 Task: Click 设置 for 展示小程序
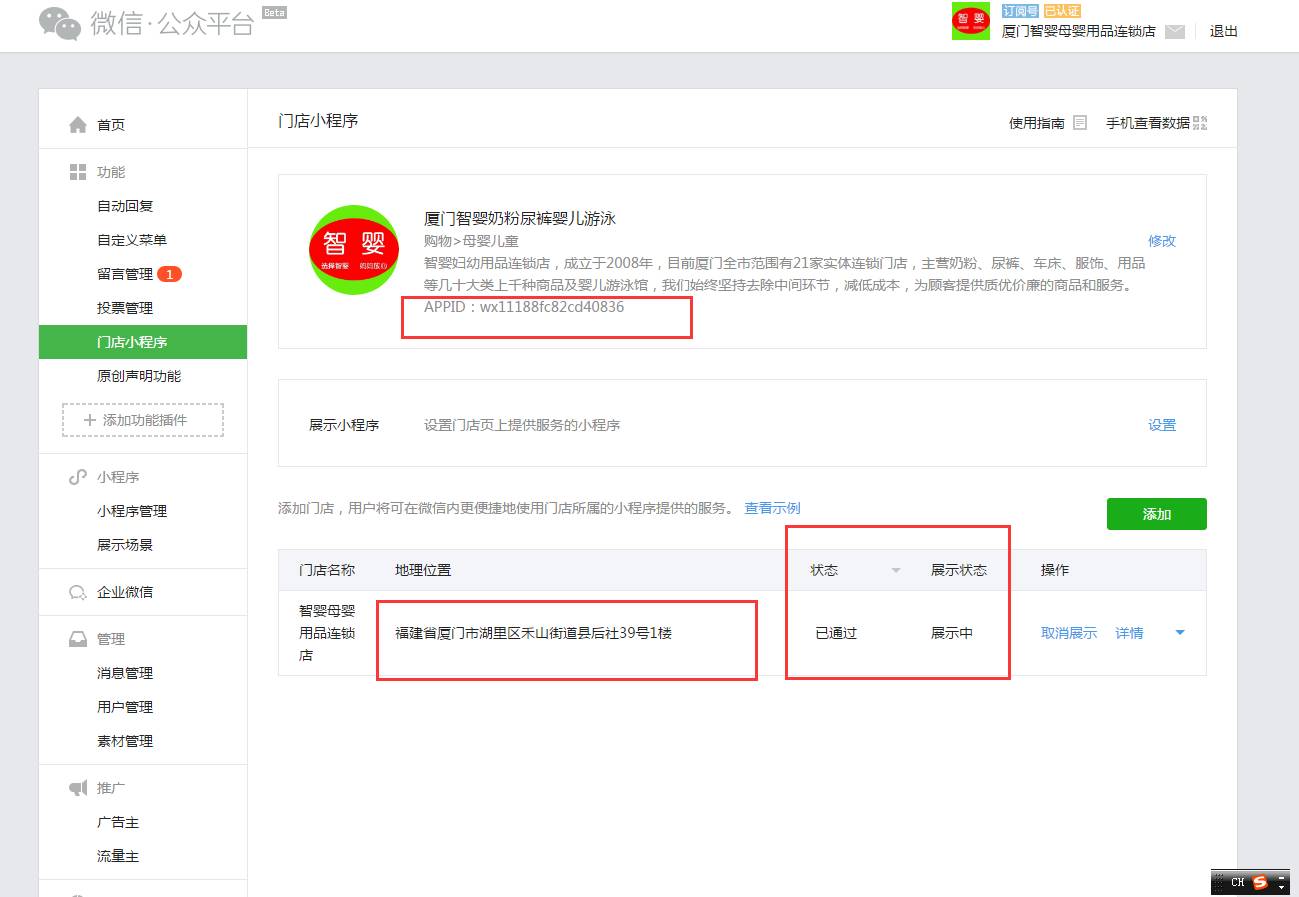[x=1162, y=425]
